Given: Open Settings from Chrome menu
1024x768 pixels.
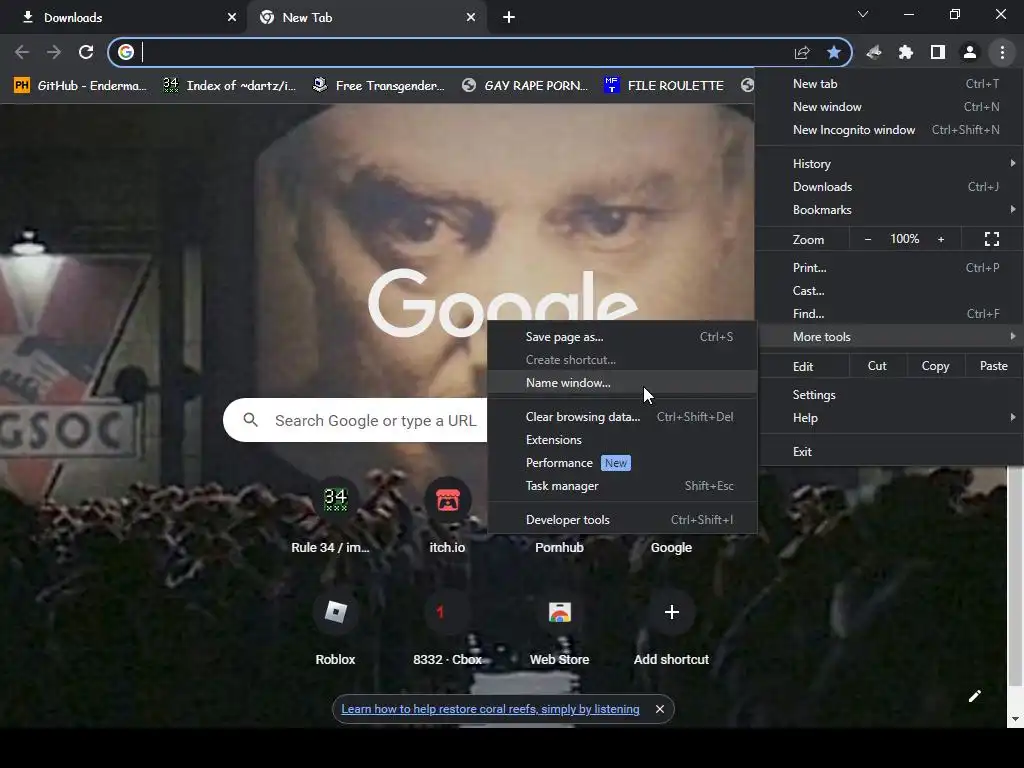Looking at the screenshot, I should 889,394.
